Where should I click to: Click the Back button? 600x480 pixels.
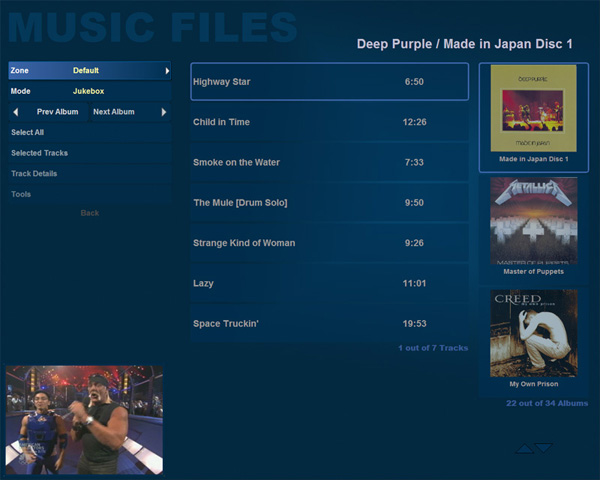(x=90, y=213)
